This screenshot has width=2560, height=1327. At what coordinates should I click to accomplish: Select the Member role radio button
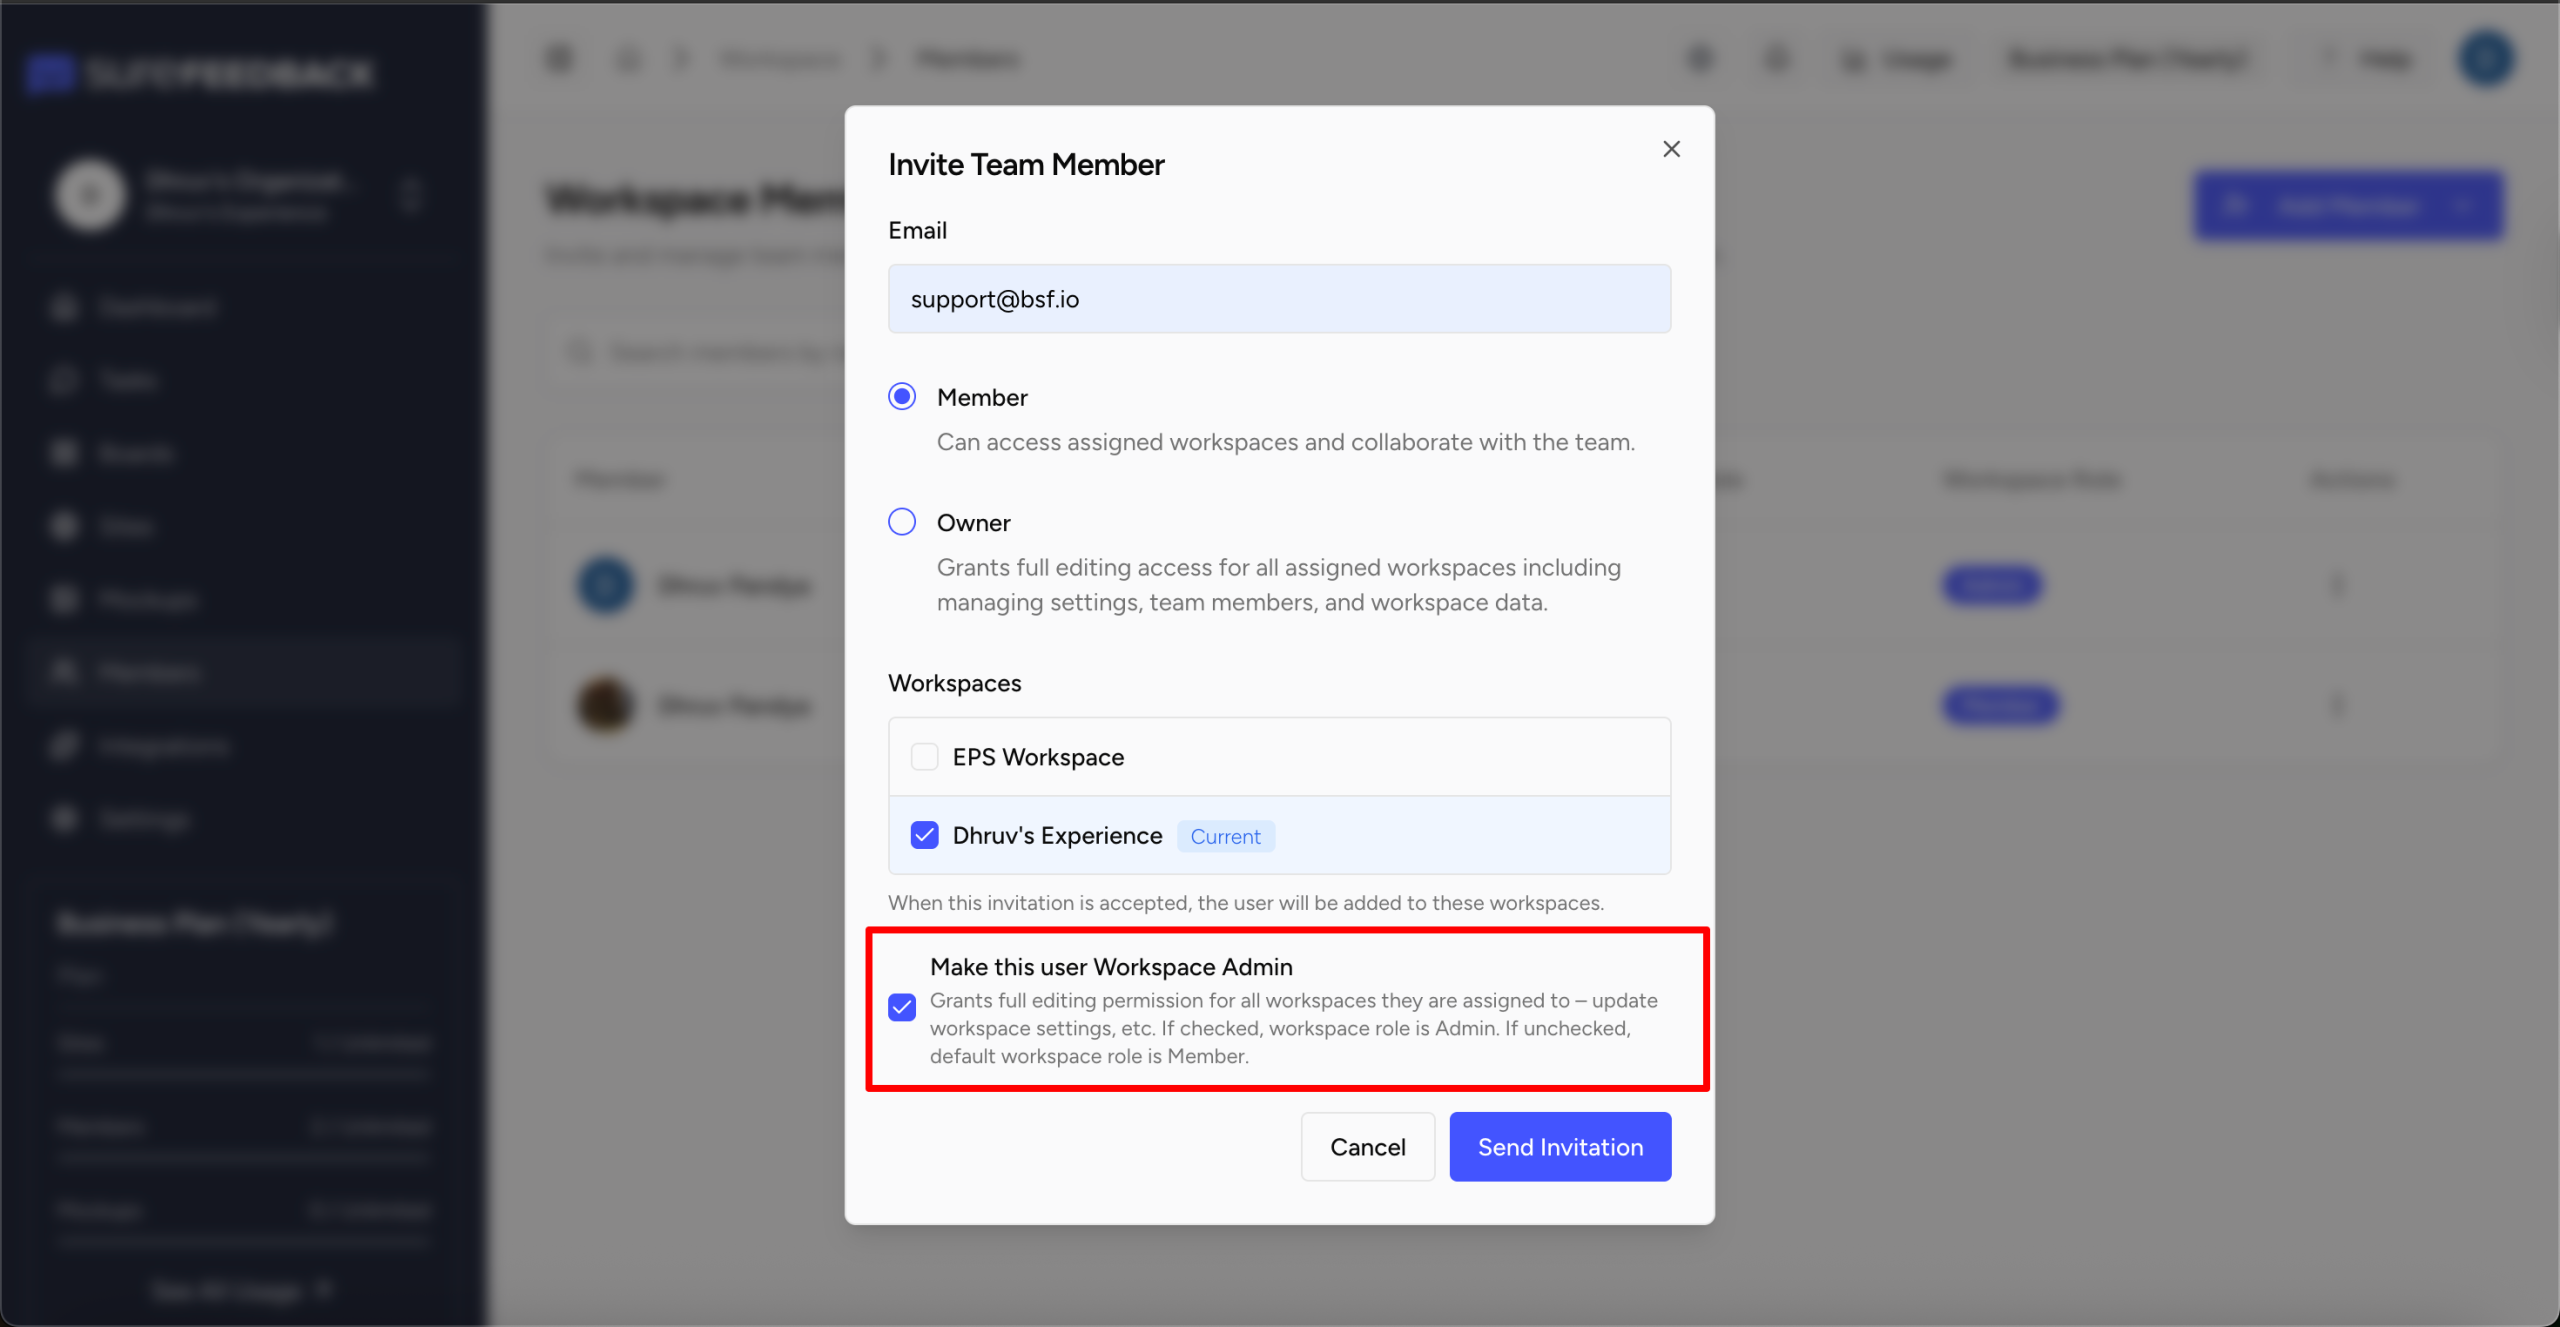(902, 397)
